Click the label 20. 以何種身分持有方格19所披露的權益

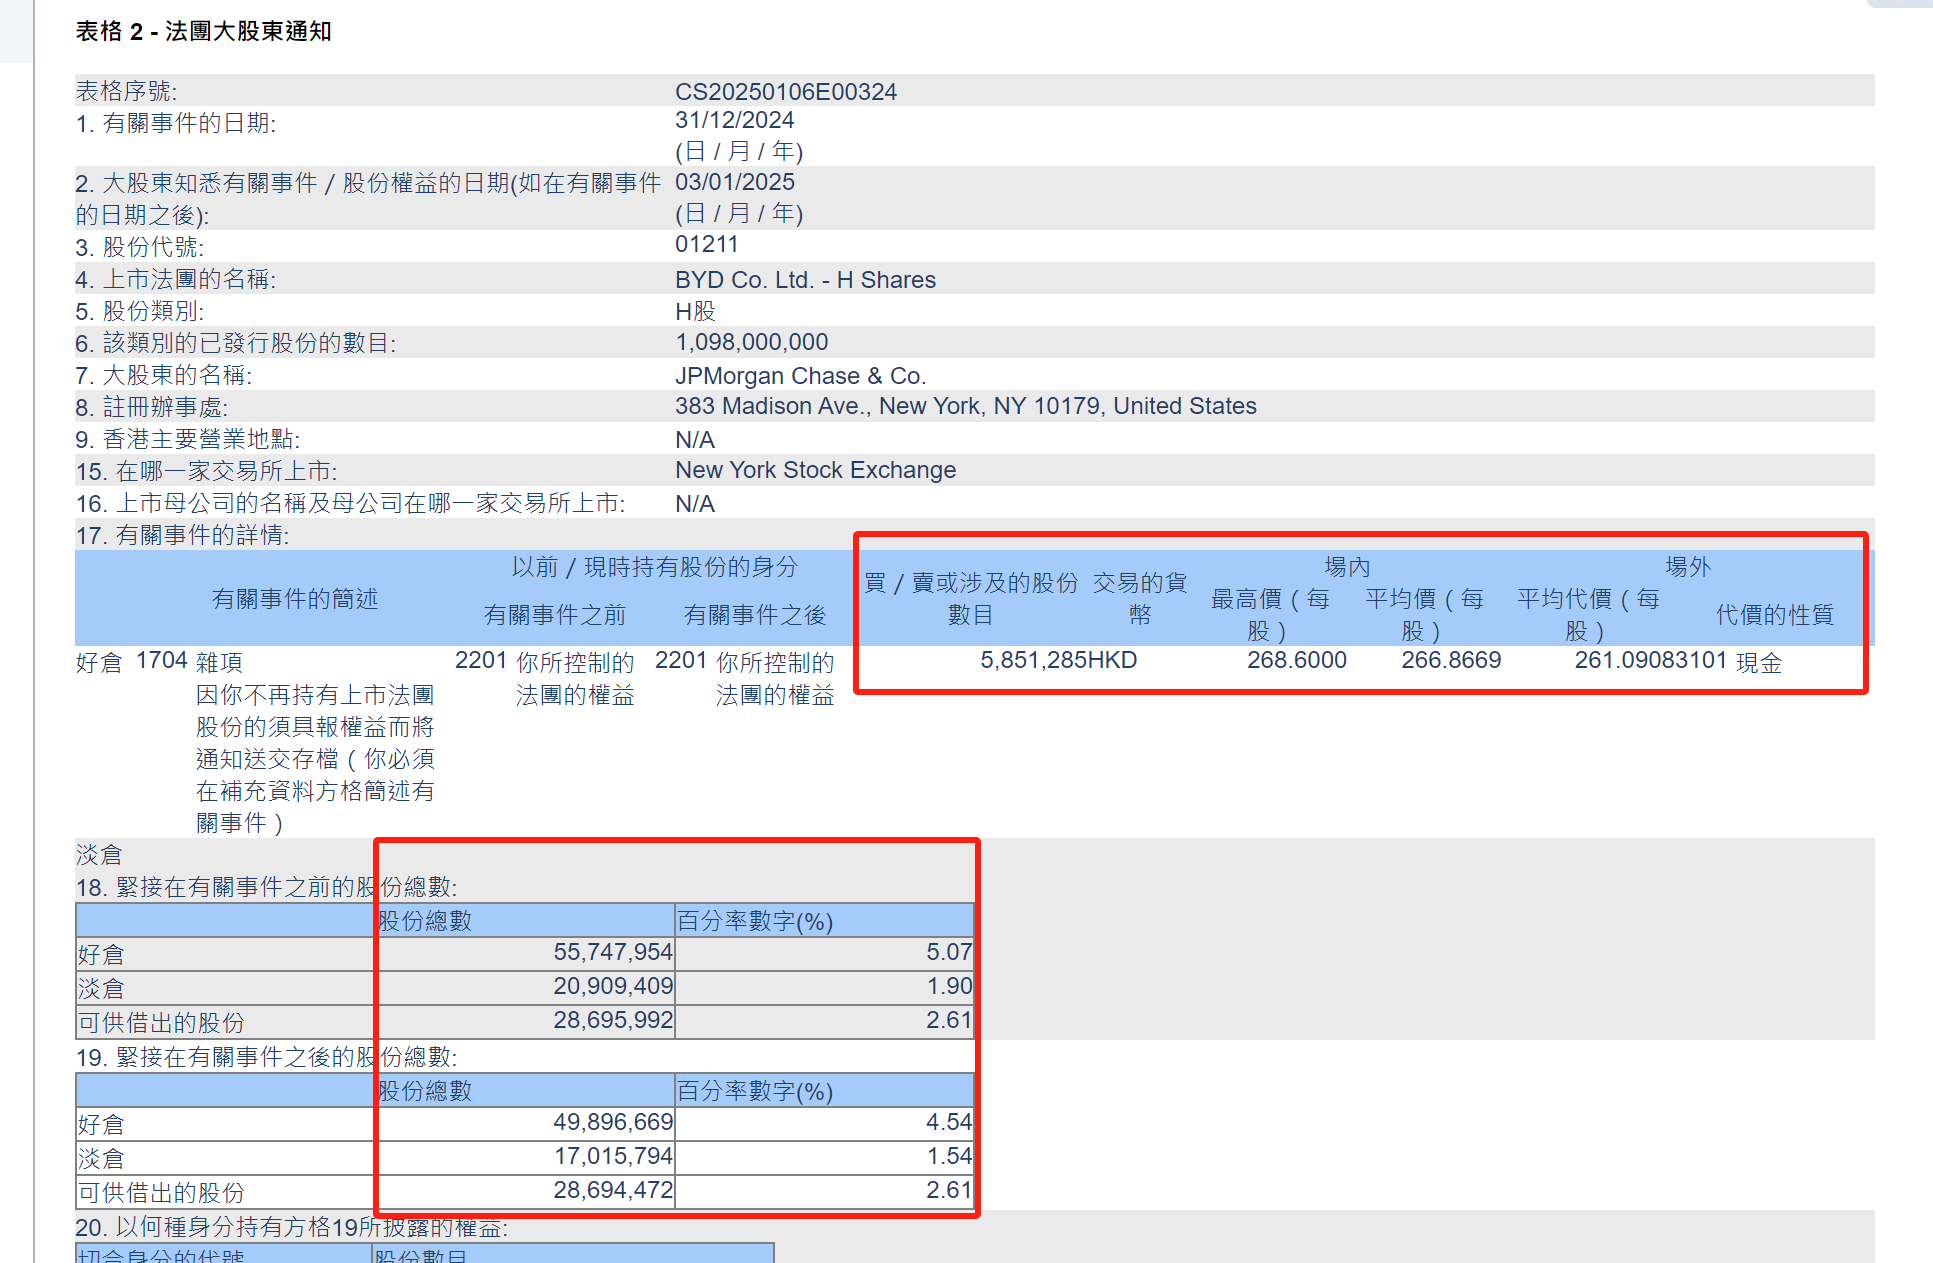(x=291, y=1228)
